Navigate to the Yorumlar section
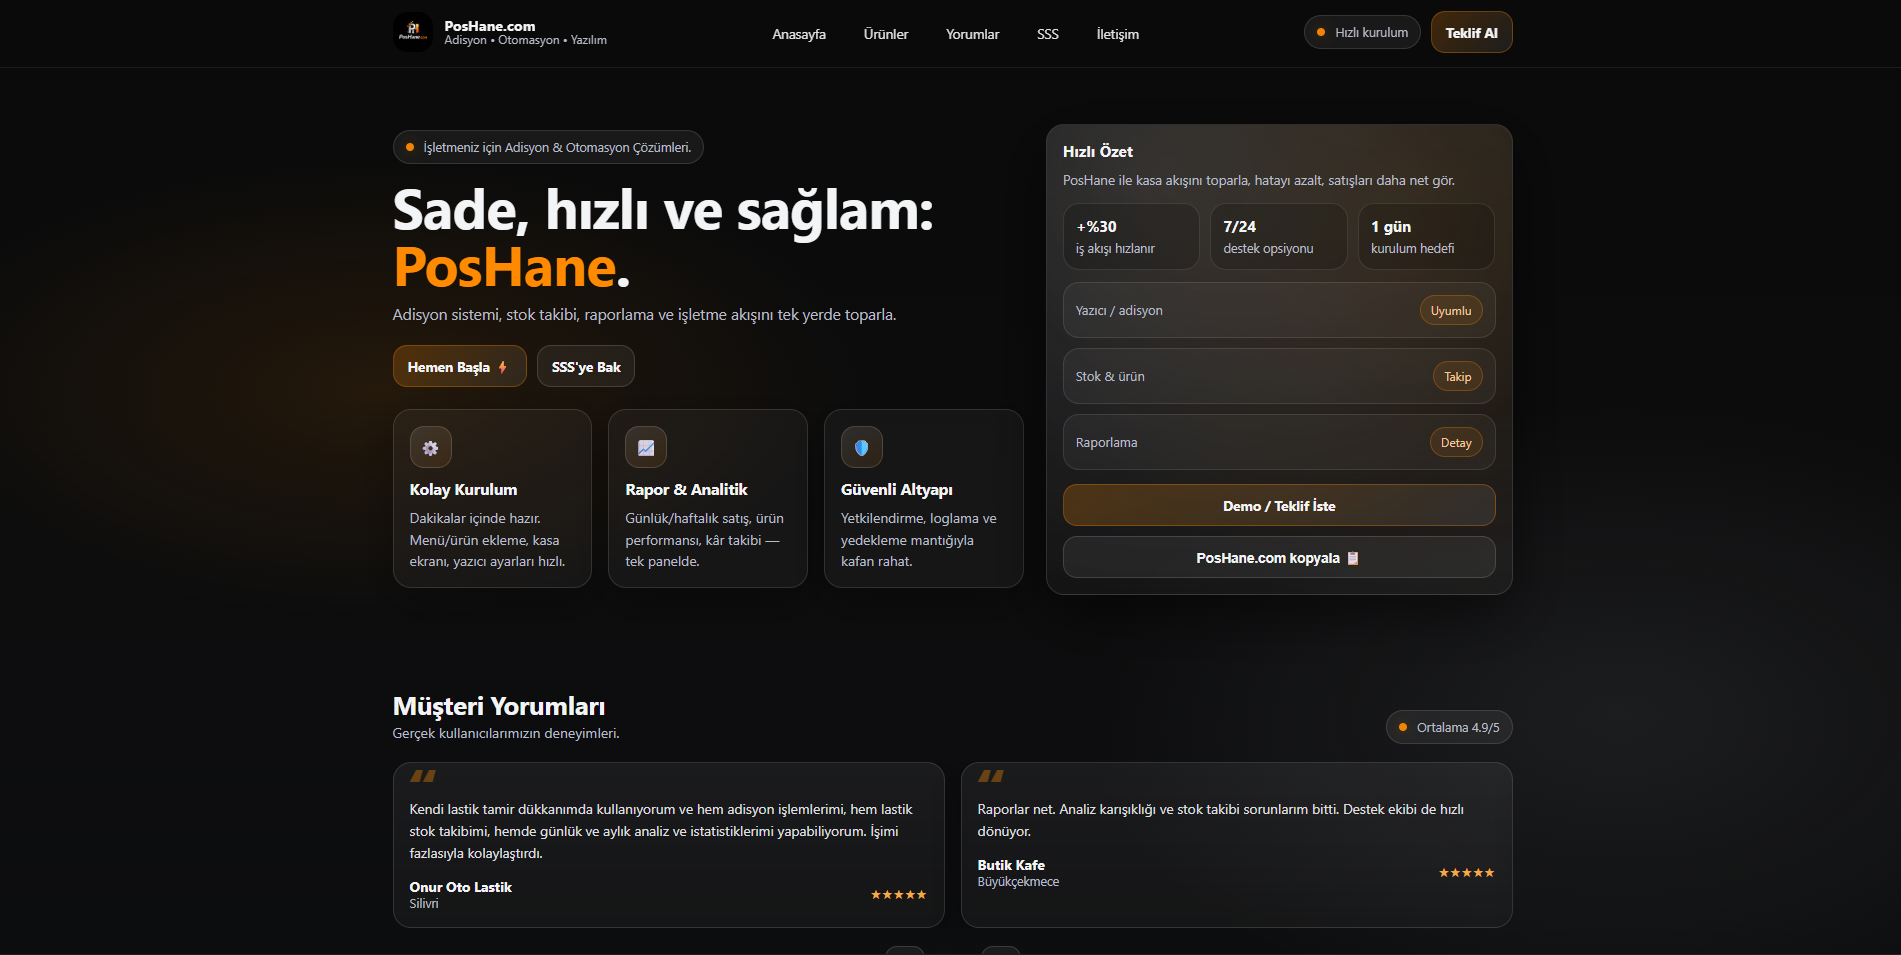This screenshot has width=1901, height=955. (x=971, y=33)
